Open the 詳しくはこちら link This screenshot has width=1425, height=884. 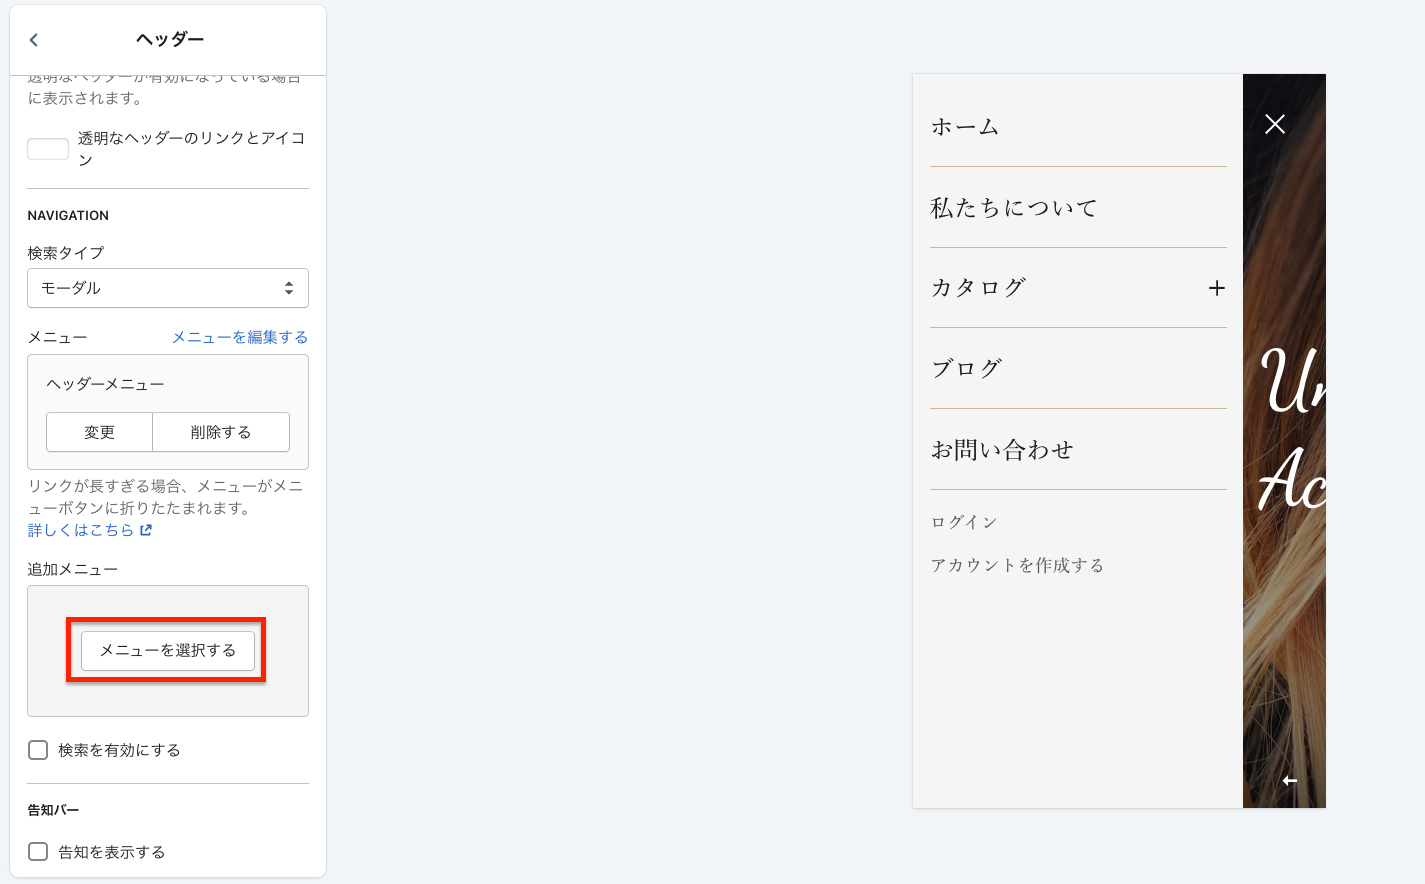point(80,530)
